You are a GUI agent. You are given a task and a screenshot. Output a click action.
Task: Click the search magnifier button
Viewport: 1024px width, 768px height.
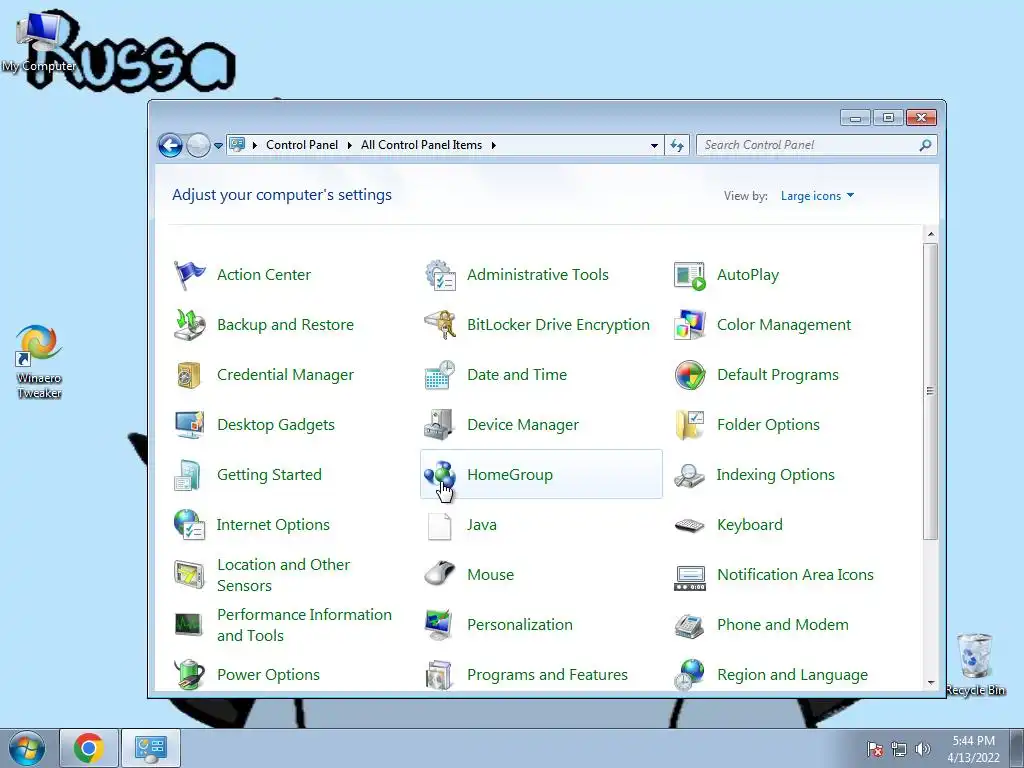tap(925, 145)
